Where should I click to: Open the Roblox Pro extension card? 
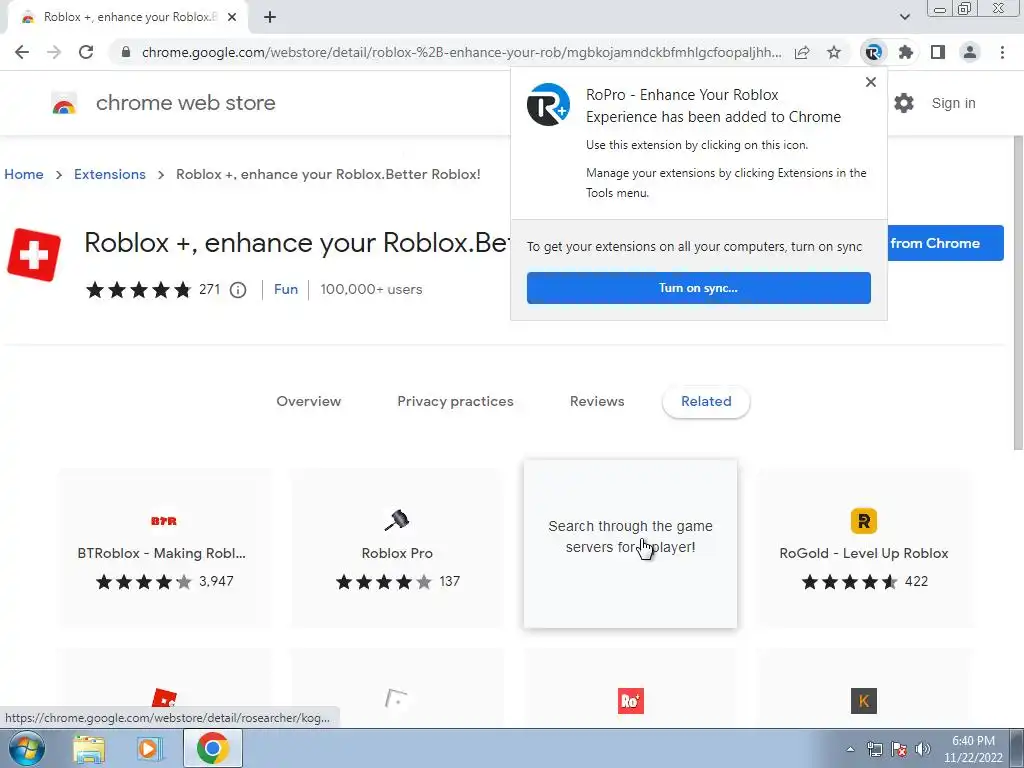tap(397, 548)
